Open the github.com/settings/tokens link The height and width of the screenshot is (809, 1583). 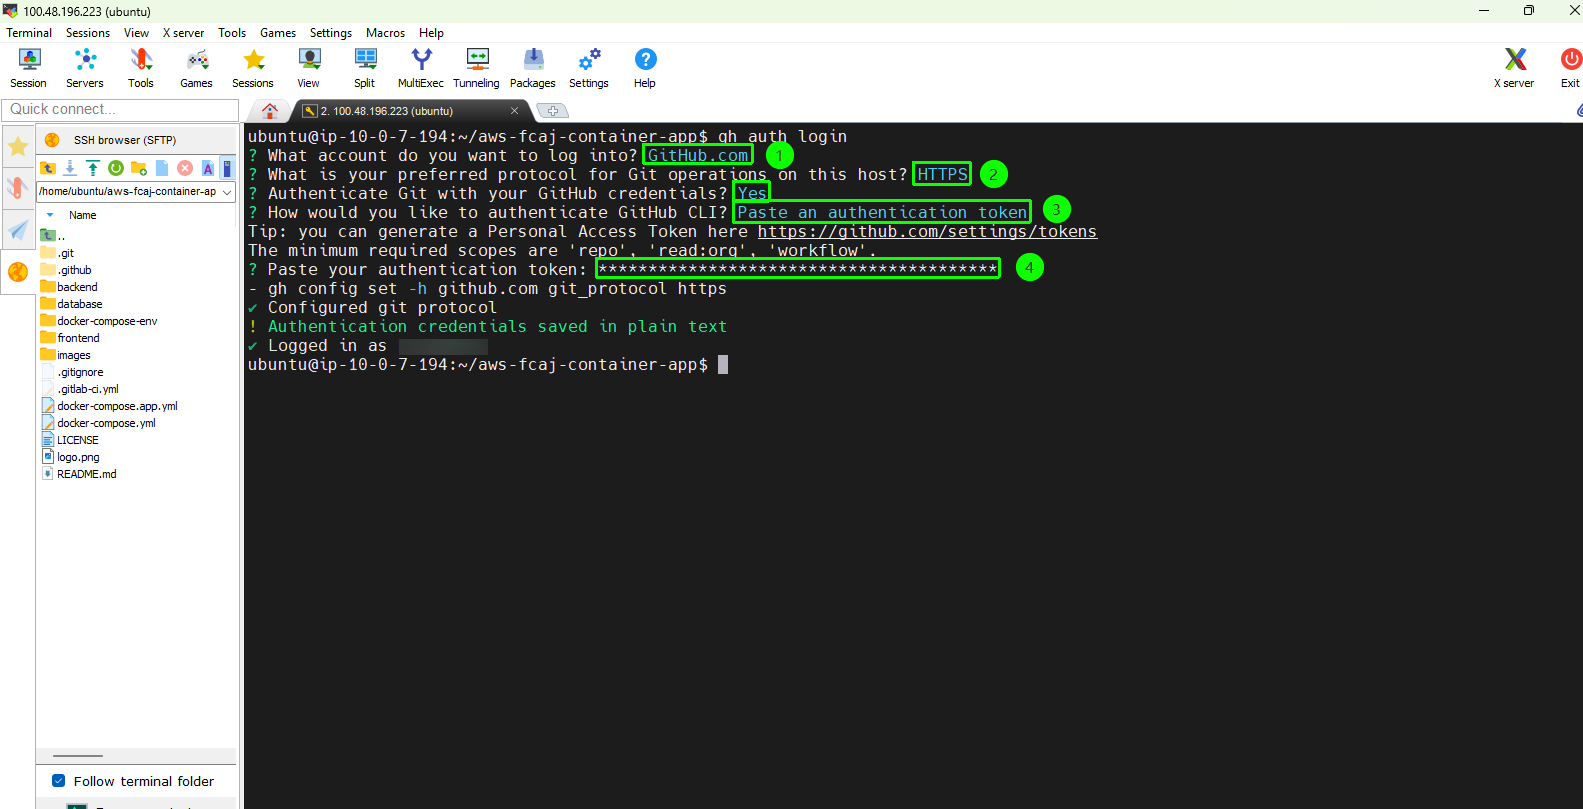coord(927,232)
